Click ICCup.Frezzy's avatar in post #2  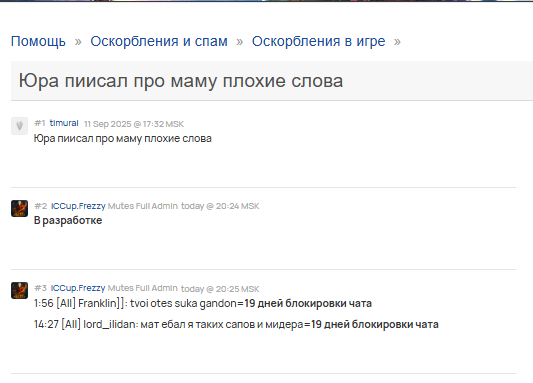click(19, 208)
